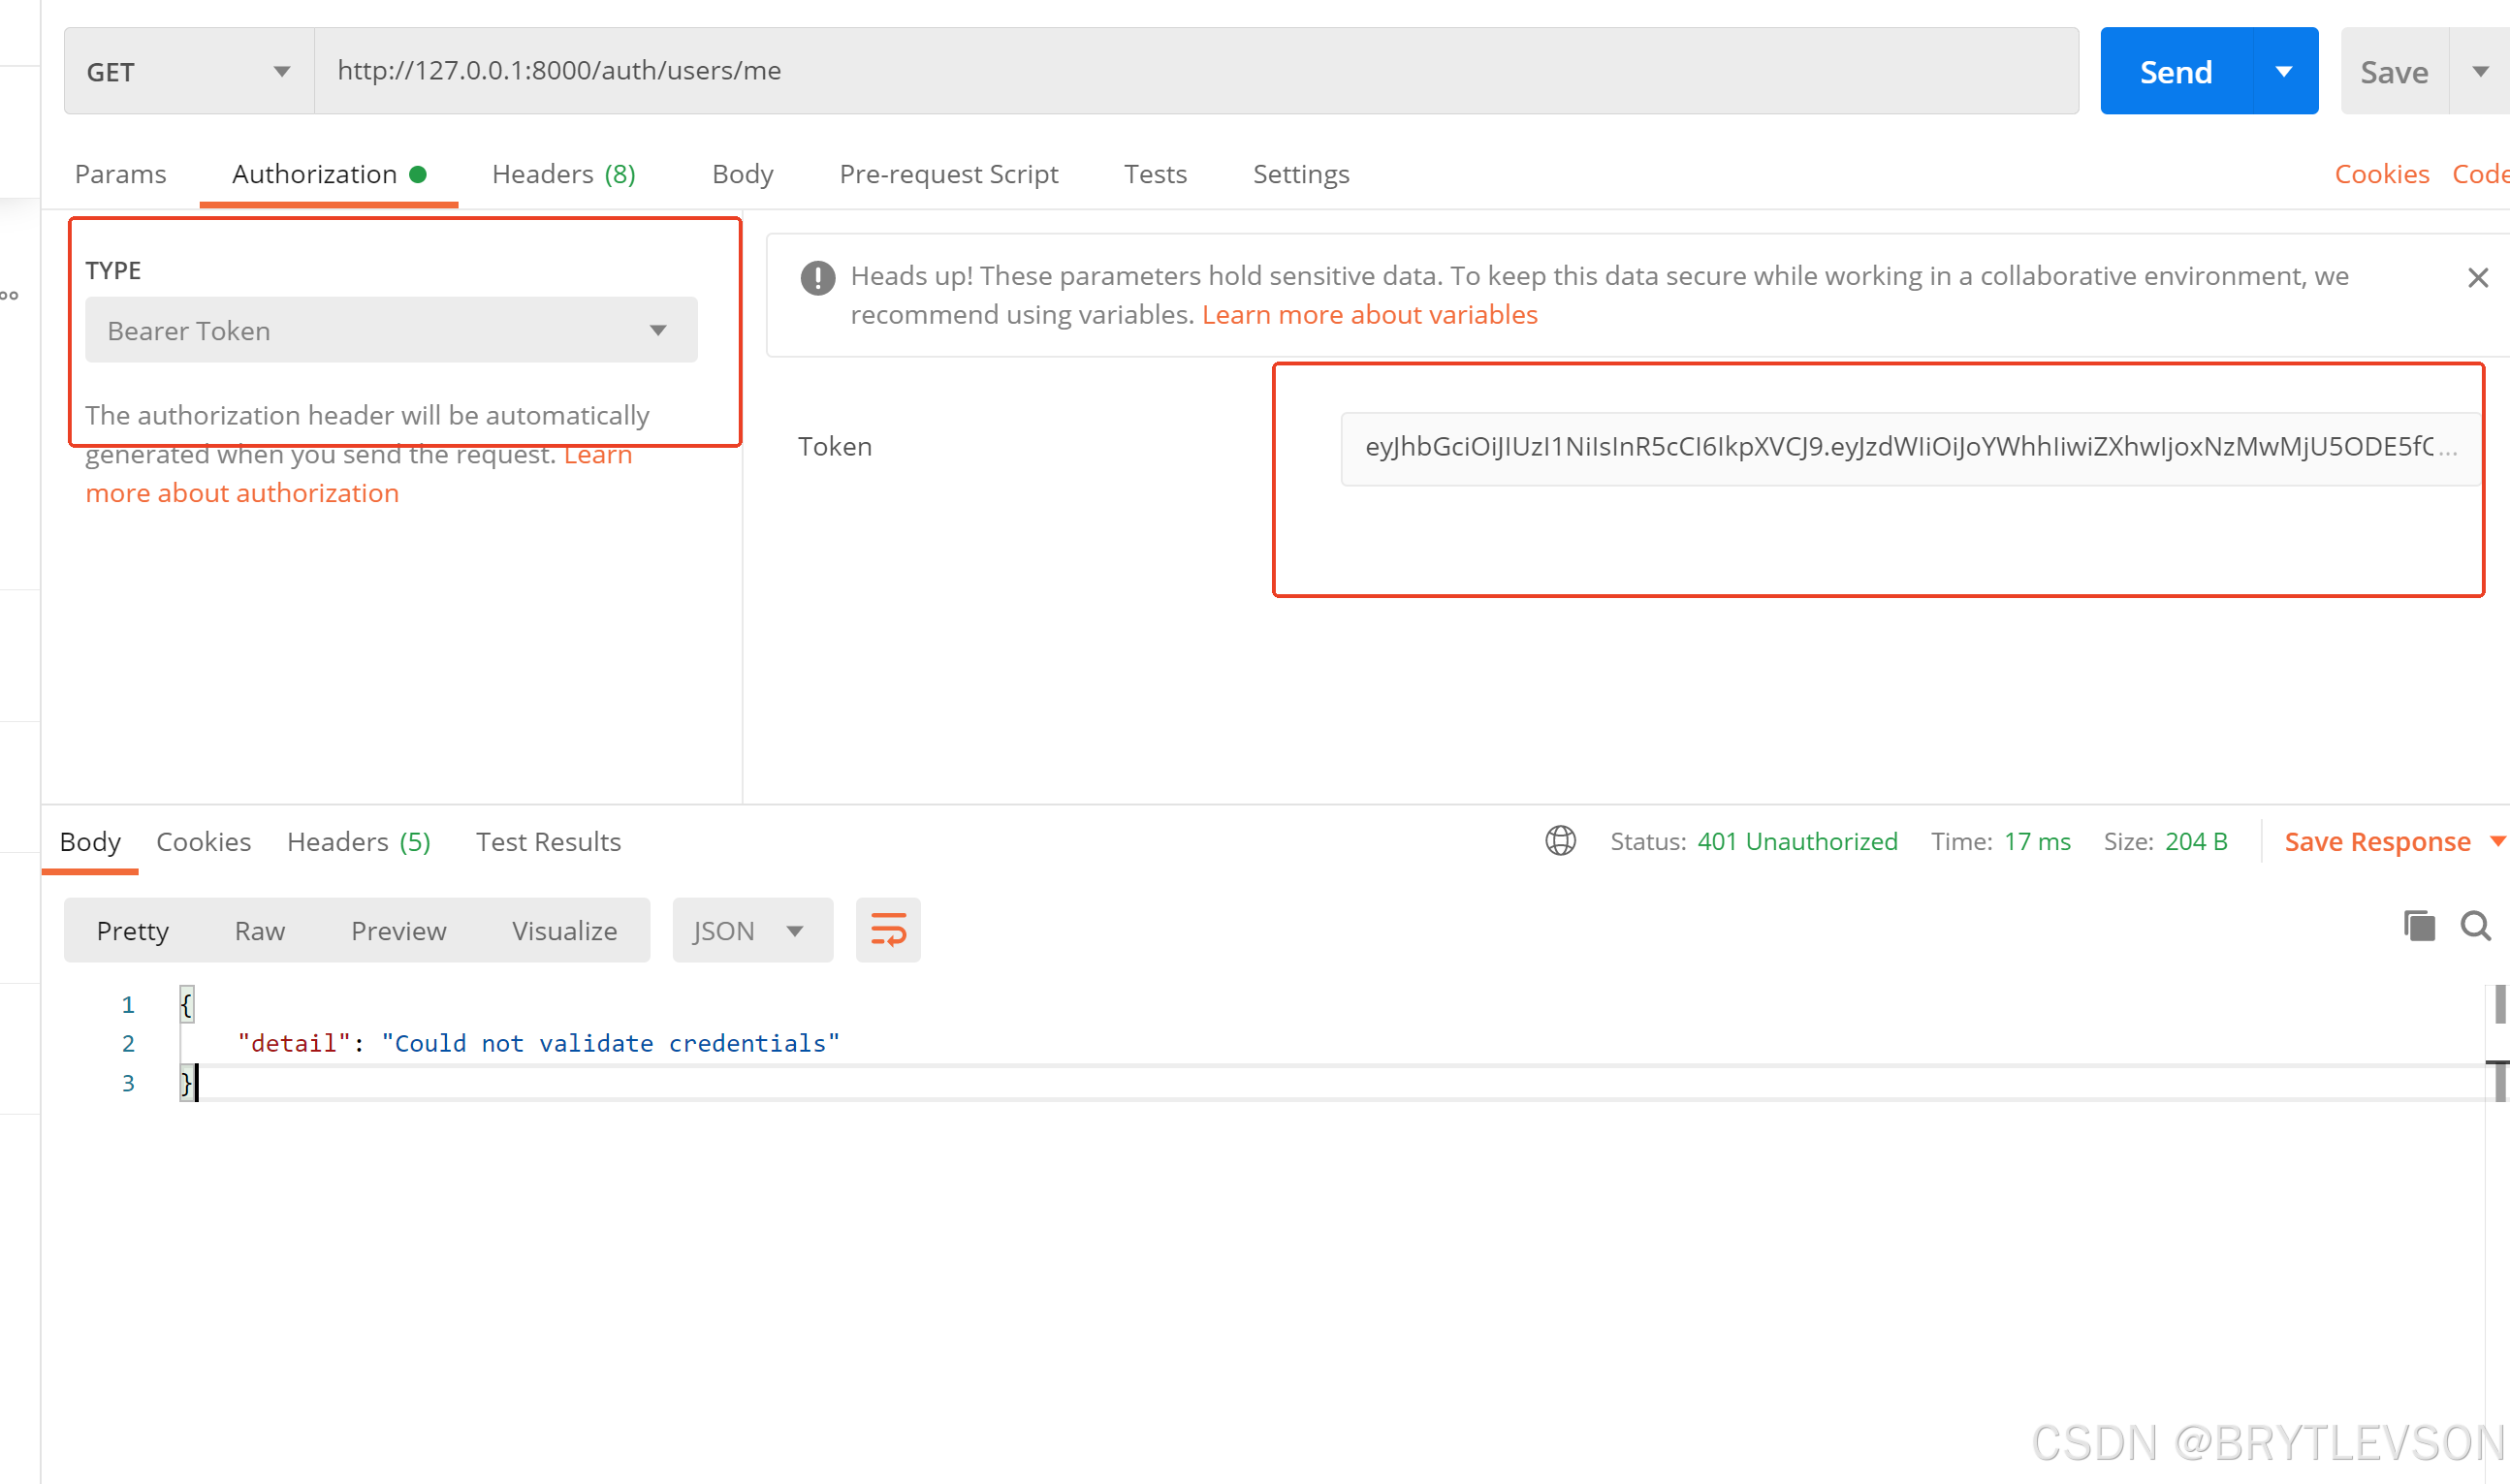This screenshot has width=2510, height=1484.
Task: Open the Send button dropdown arrow
Action: pos(2283,71)
